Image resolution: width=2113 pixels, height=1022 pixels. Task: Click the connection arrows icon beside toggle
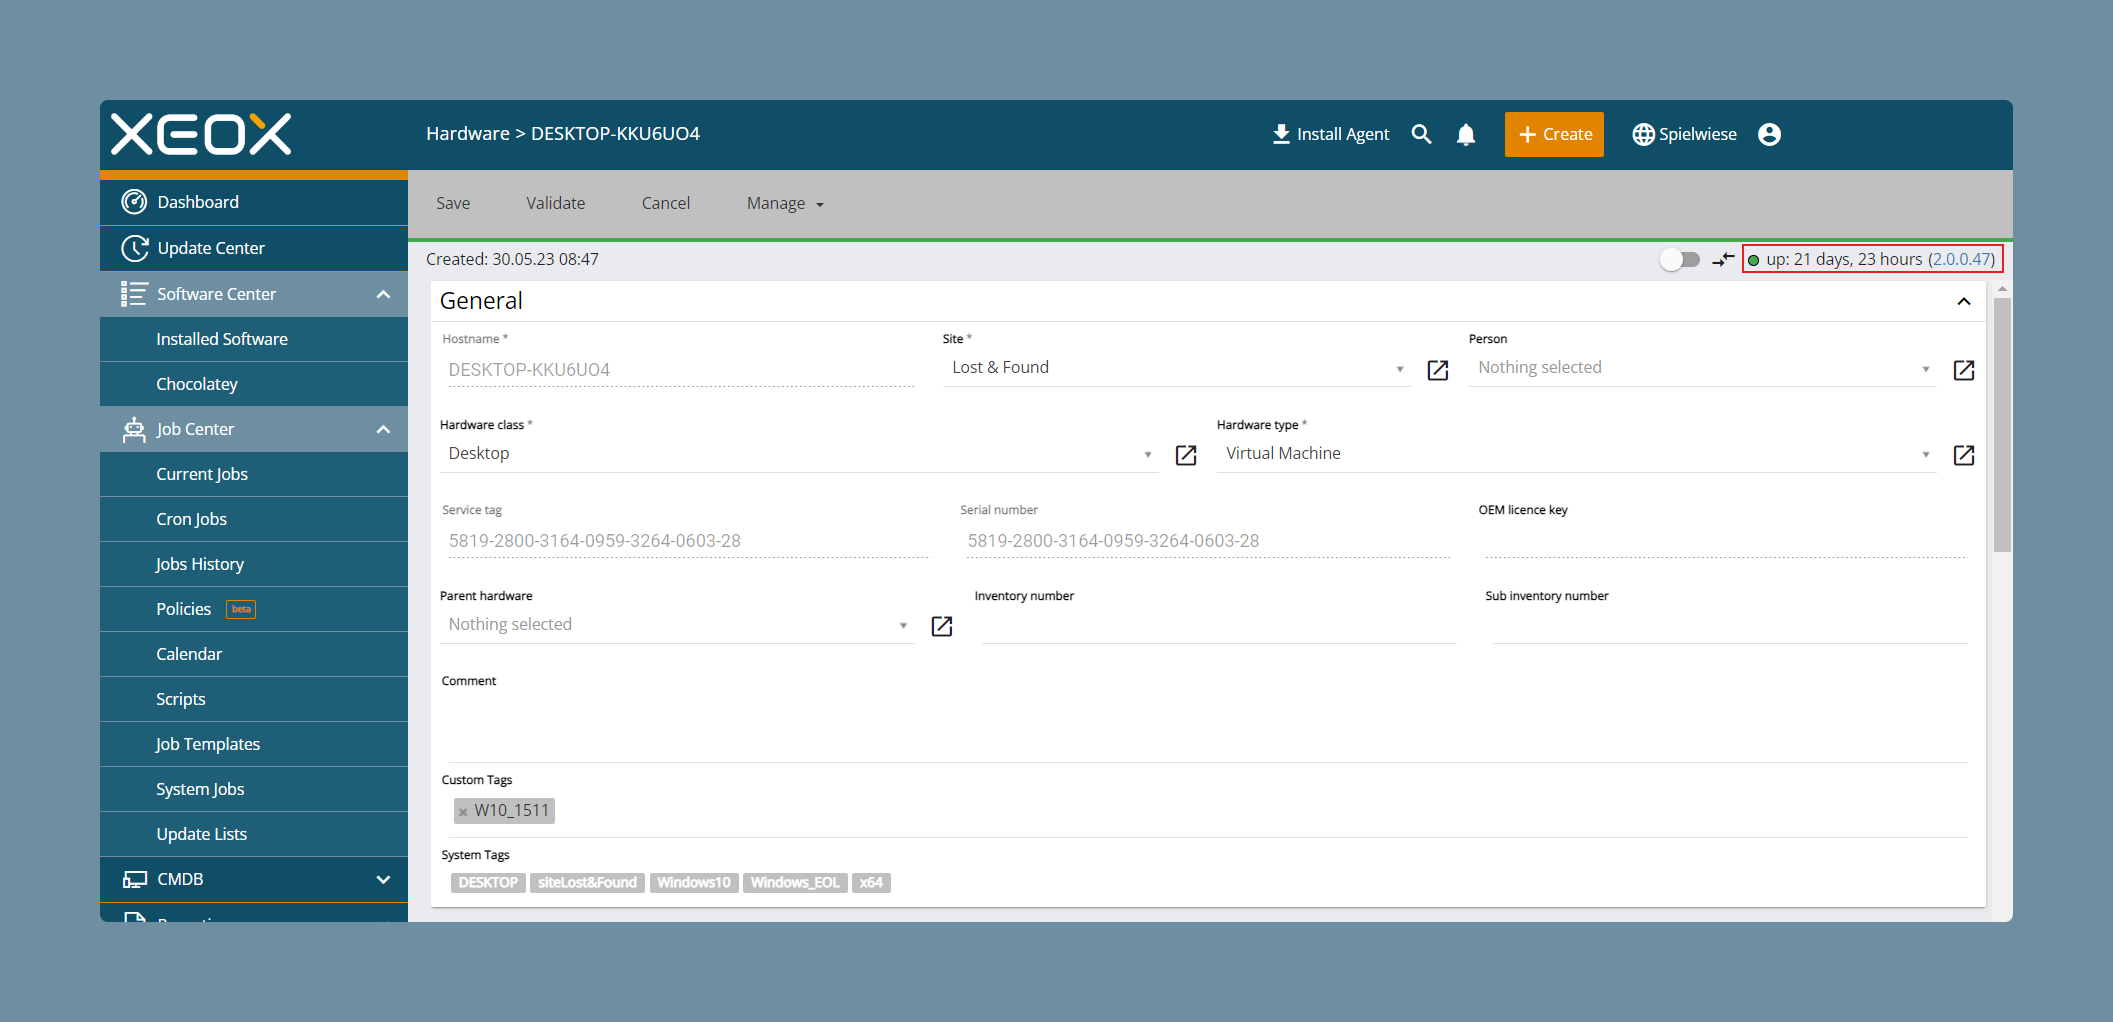pyautogui.click(x=1723, y=260)
